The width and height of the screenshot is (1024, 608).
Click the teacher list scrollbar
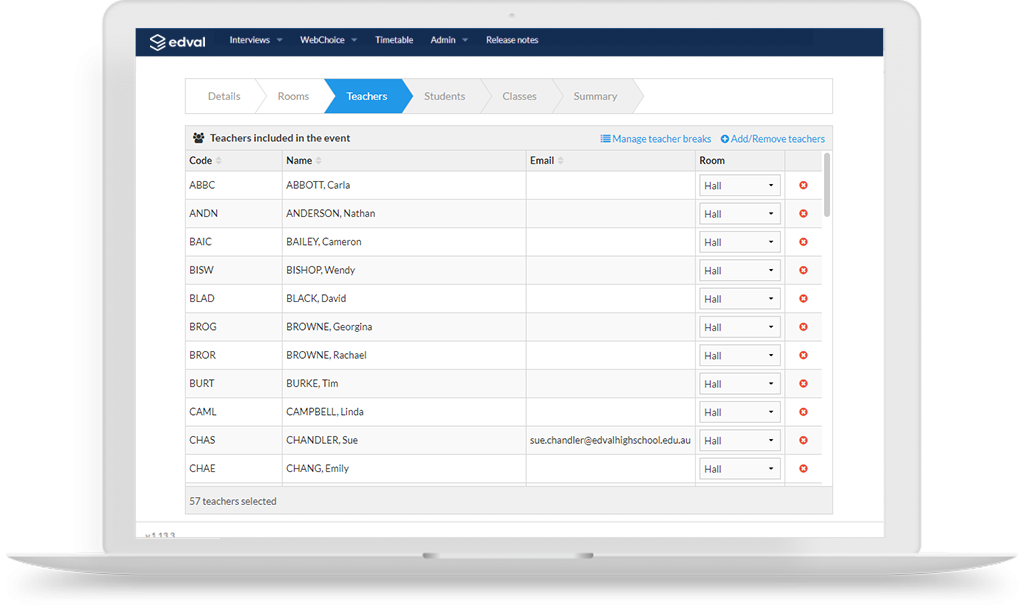pos(827,185)
